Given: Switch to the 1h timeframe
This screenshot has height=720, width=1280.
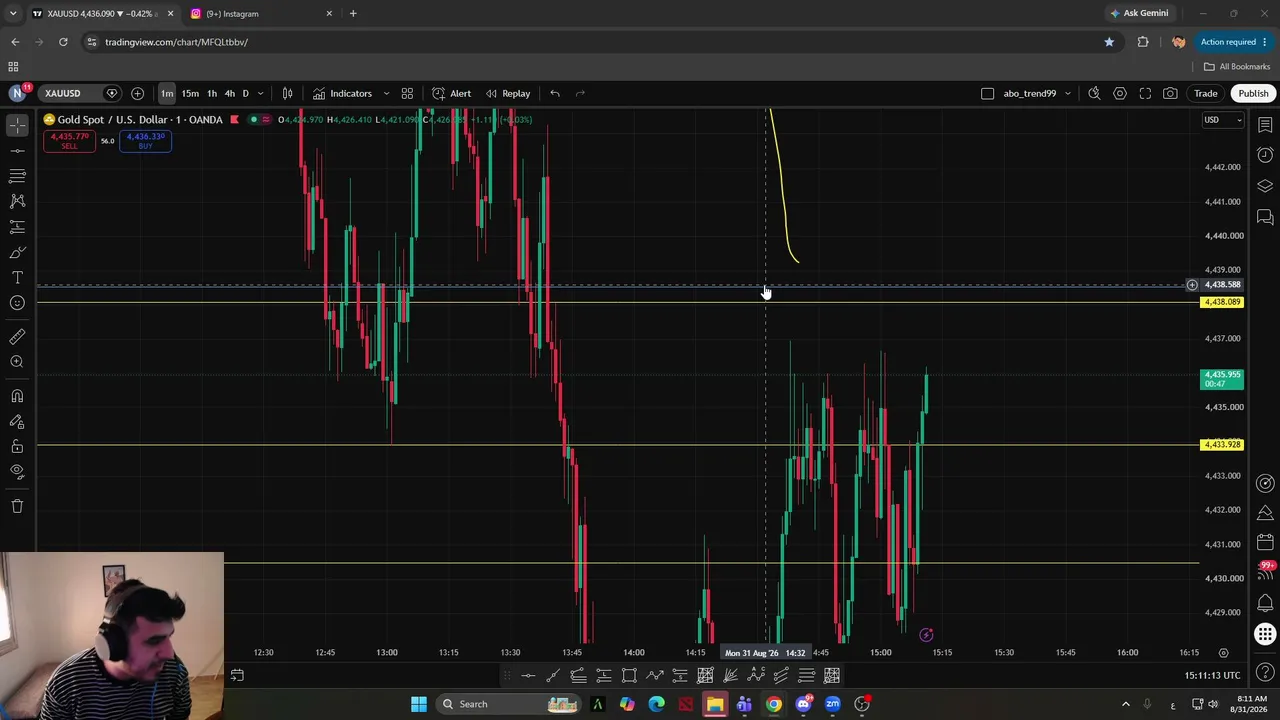Looking at the screenshot, I should [x=212, y=93].
